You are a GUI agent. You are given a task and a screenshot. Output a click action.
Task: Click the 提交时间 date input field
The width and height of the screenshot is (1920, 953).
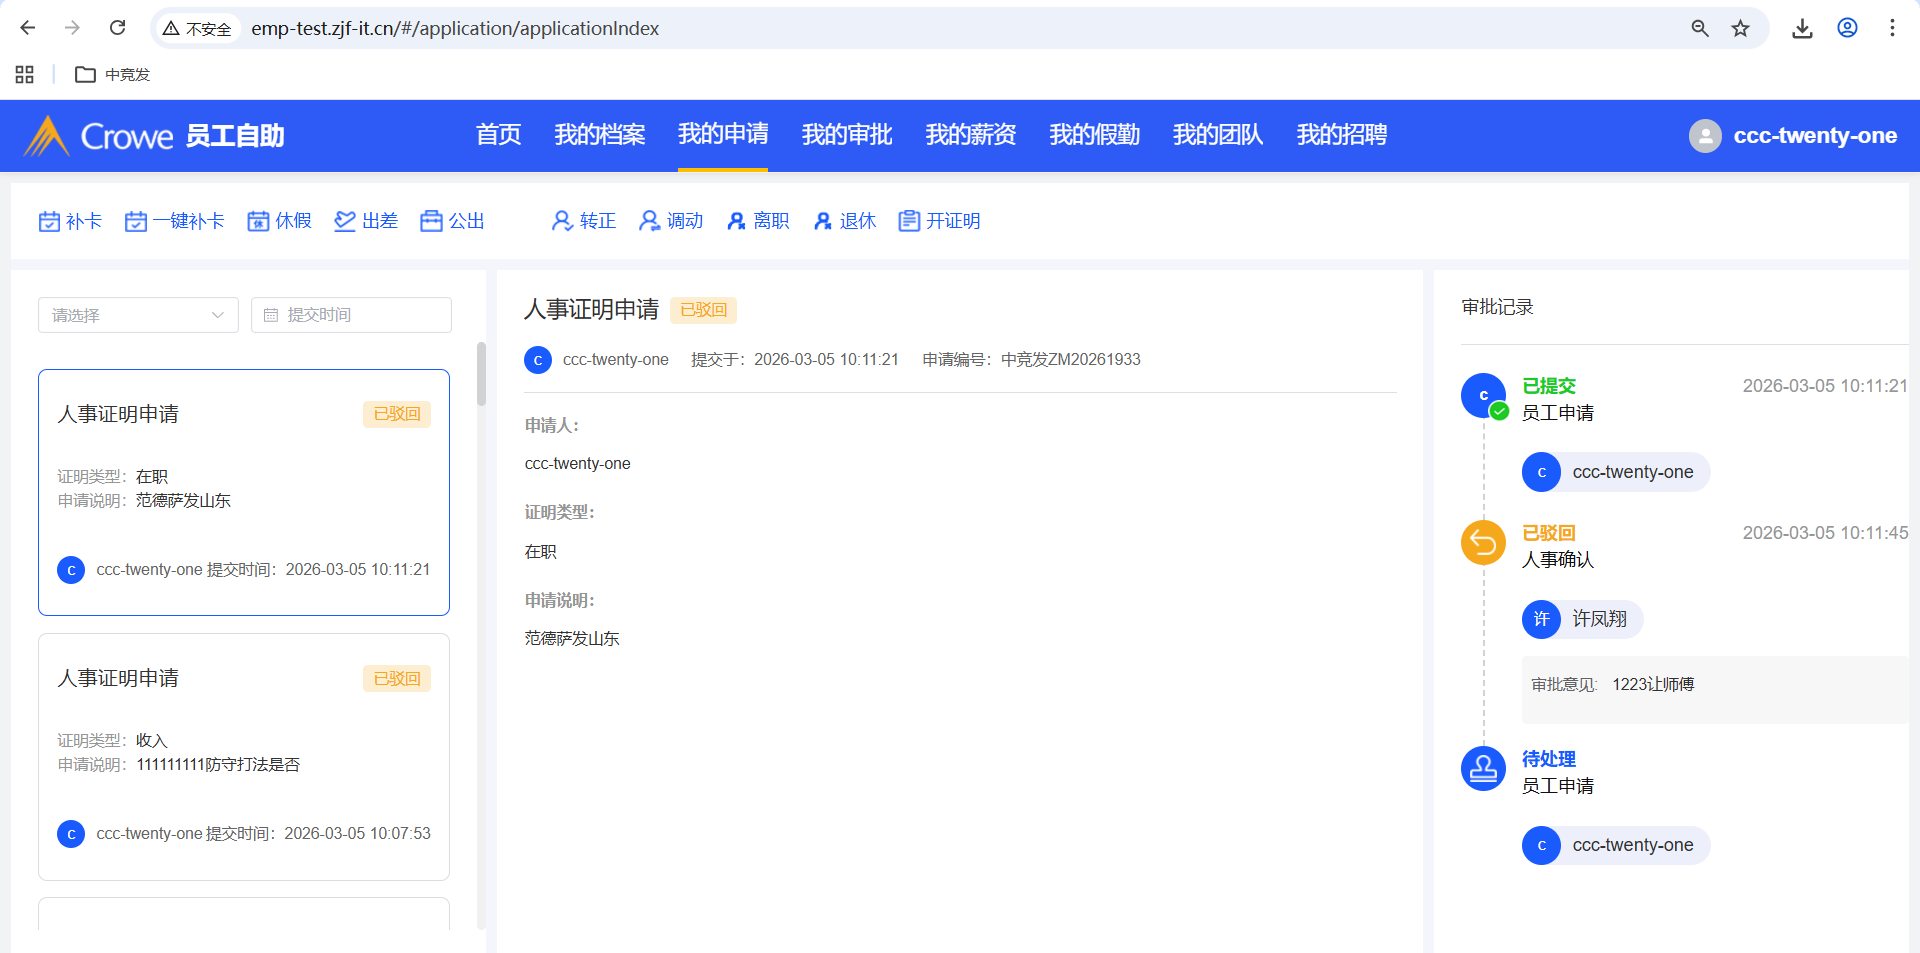coord(351,315)
